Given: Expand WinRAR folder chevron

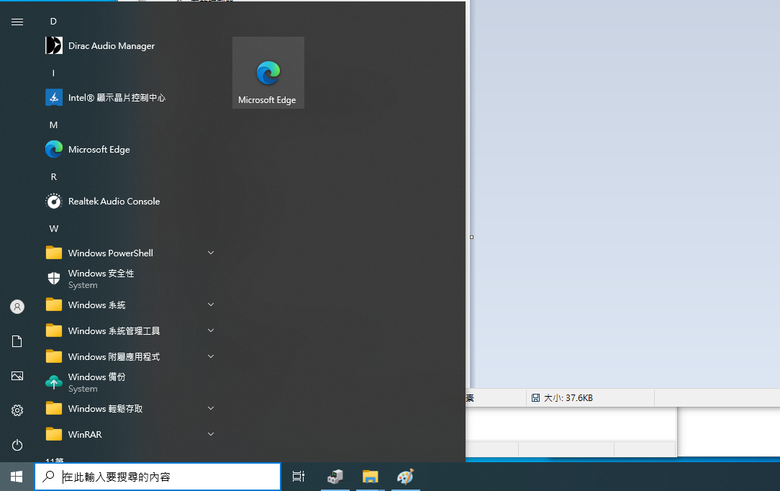Looking at the screenshot, I should [211, 434].
